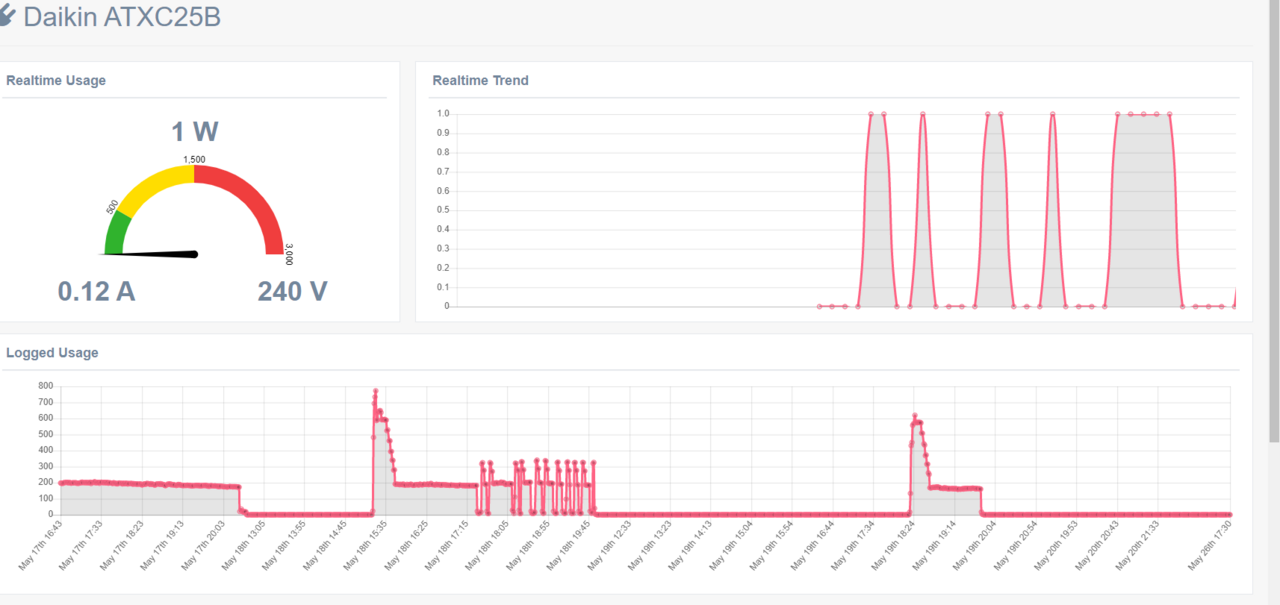
Task: Click the plug icon beside Daikin ATXC25B
Action: coord(6,17)
